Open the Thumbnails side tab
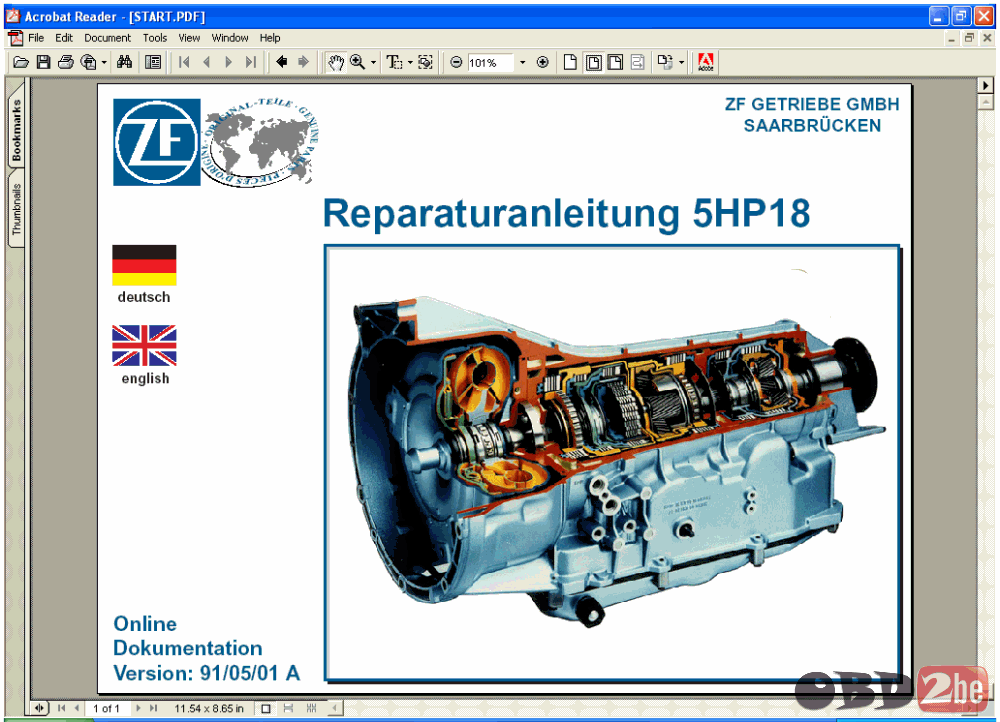This screenshot has height=722, width=1000. point(16,209)
